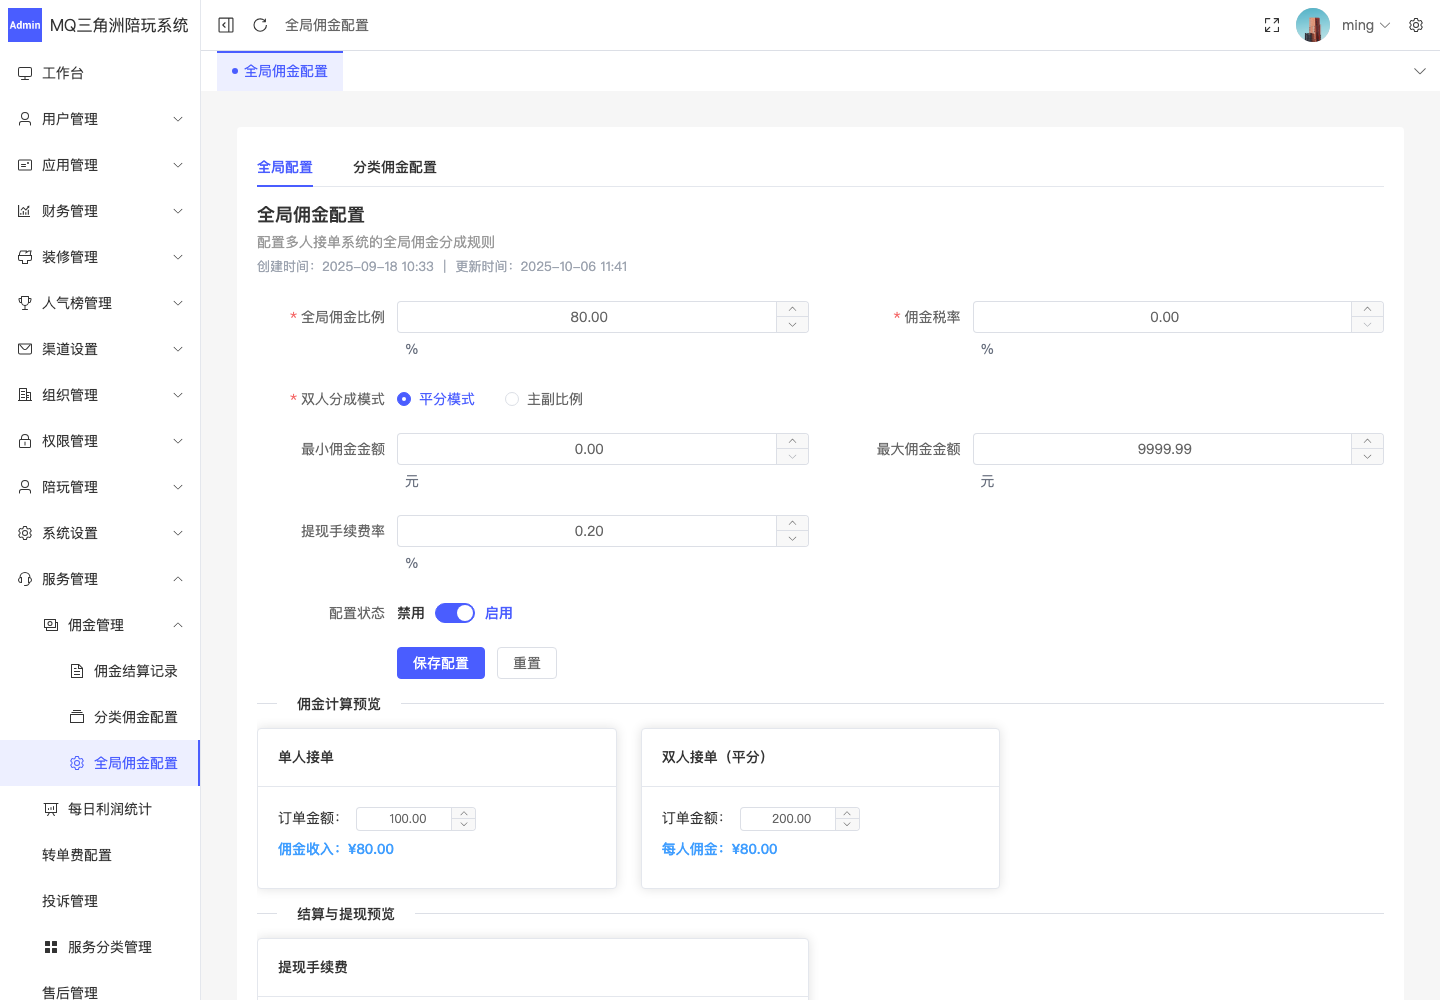Select 平分模式 radio button
The height and width of the screenshot is (1000, 1440).
(404, 399)
